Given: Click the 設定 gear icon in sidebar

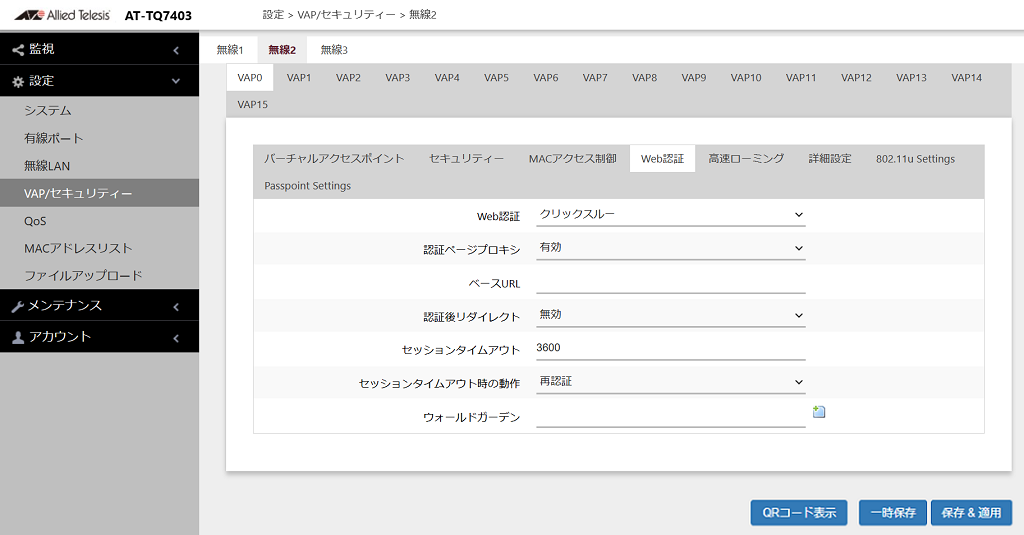Looking at the screenshot, I should pos(18,81).
